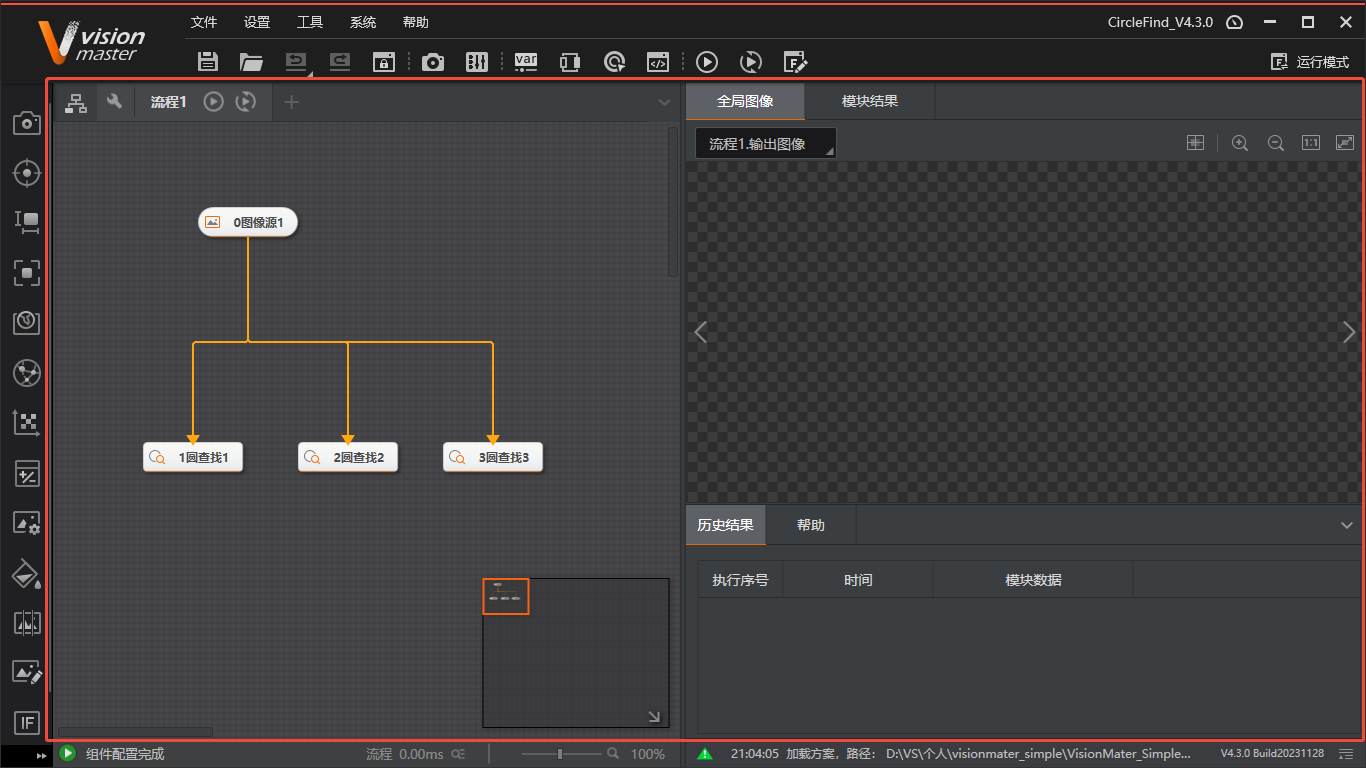Switch to the 帮助 tab in the lower panel
The image size is (1366, 768).
point(811,525)
